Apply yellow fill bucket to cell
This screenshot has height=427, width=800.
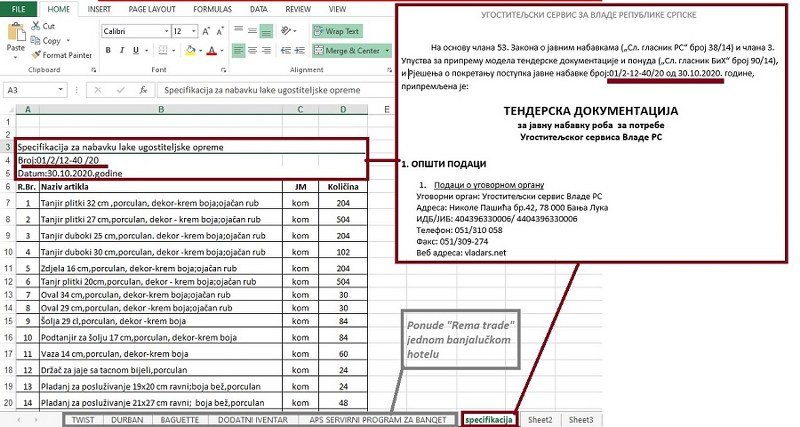point(190,51)
